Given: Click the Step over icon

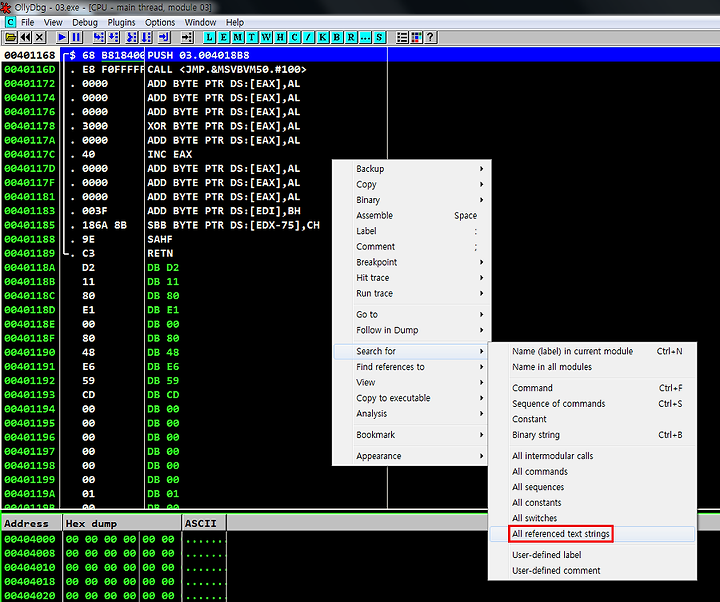Looking at the screenshot, I should tap(113, 37).
